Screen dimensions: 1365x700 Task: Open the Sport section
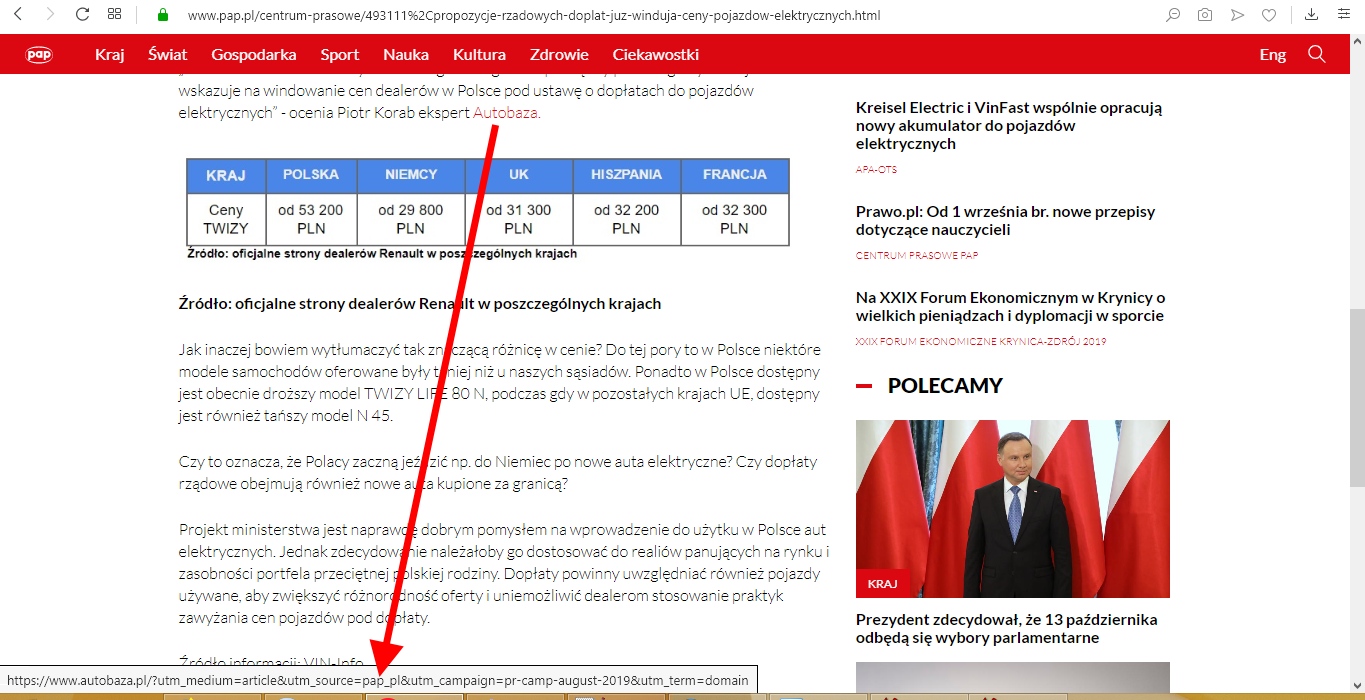(340, 55)
